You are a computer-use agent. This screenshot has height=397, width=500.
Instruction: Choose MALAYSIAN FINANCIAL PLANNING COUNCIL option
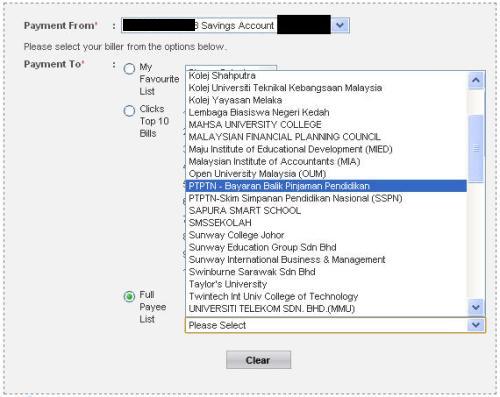click(x=326, y=137)
